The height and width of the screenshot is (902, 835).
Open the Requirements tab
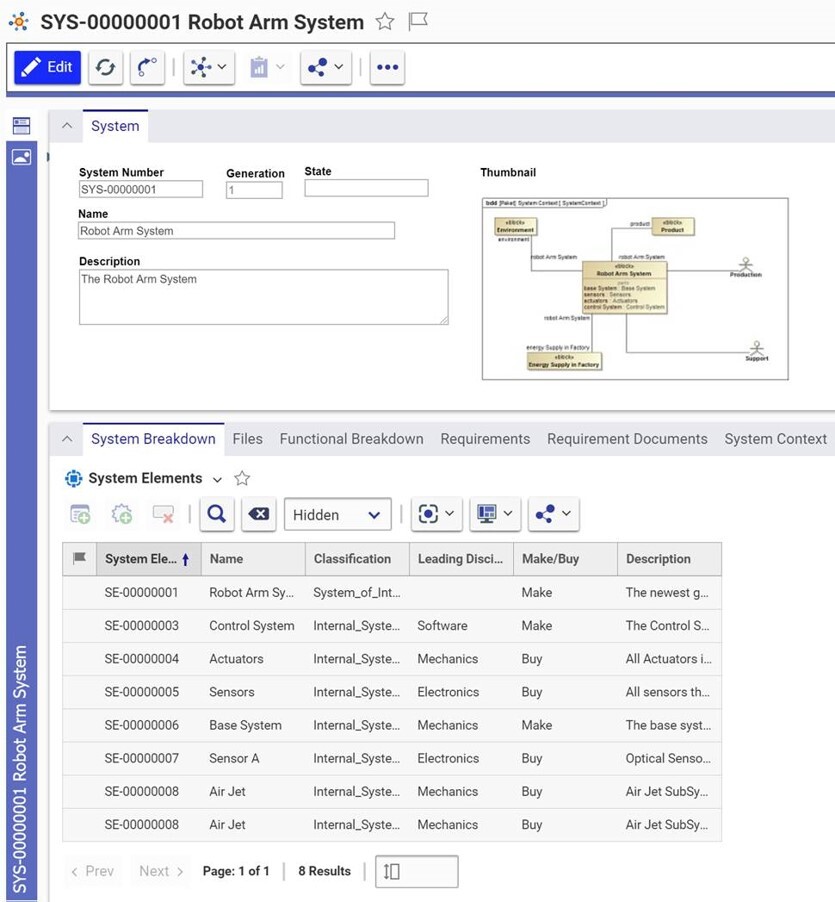(x=485, y=439)
